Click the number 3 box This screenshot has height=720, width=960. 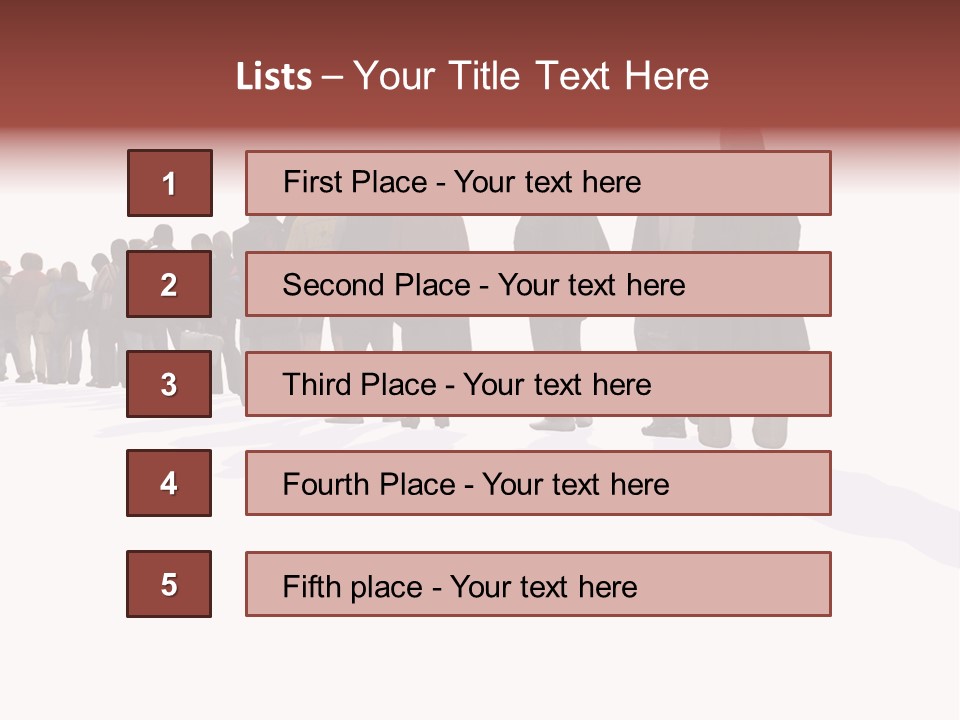[x=169, y=384]
